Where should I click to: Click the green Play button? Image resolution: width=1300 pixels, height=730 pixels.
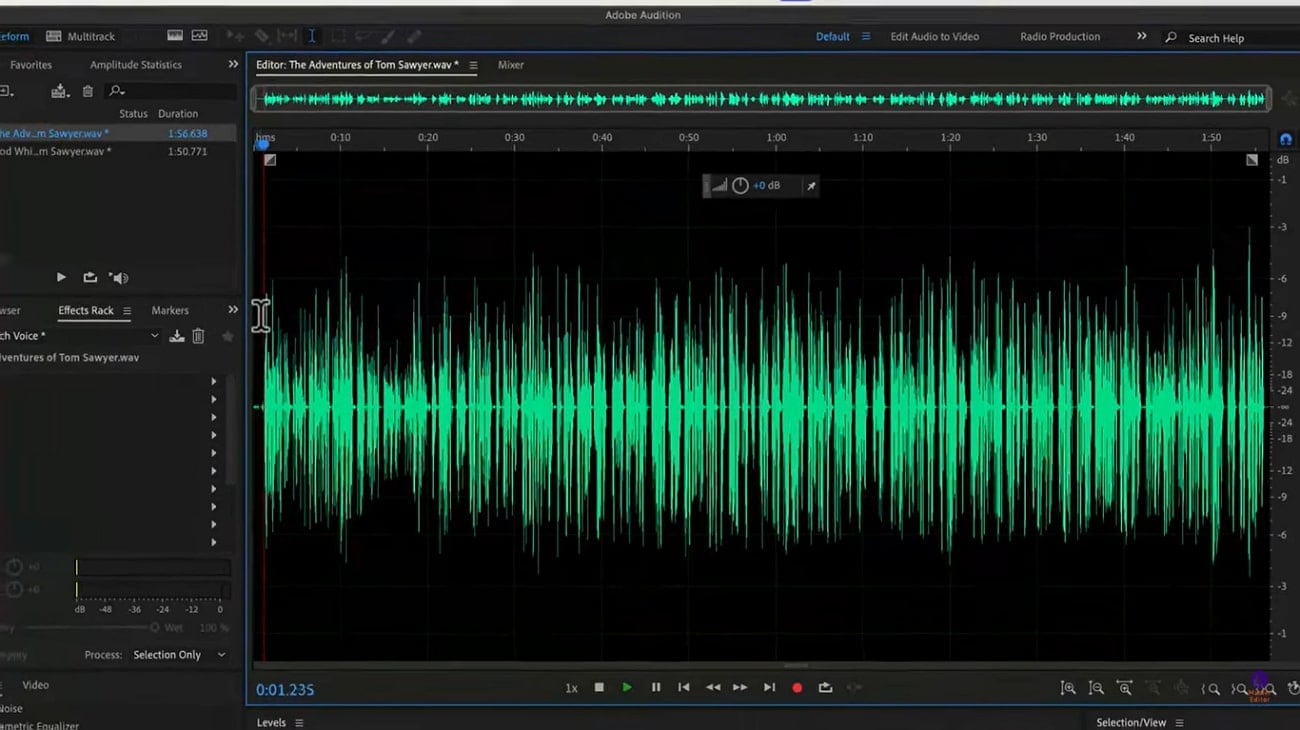627,687
